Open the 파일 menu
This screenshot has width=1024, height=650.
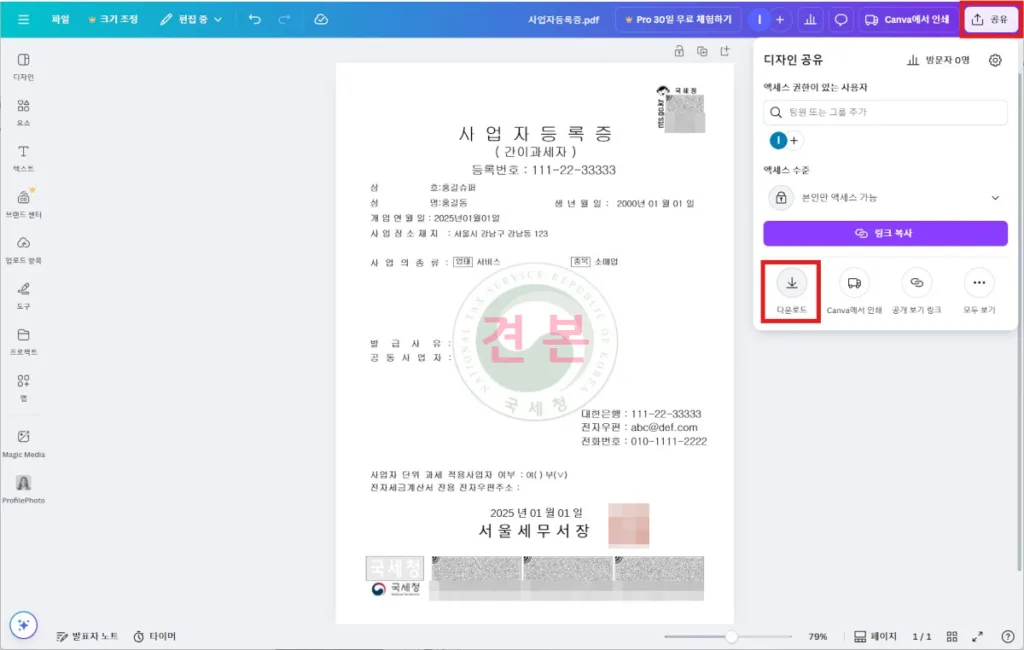[x=61, y=19]
